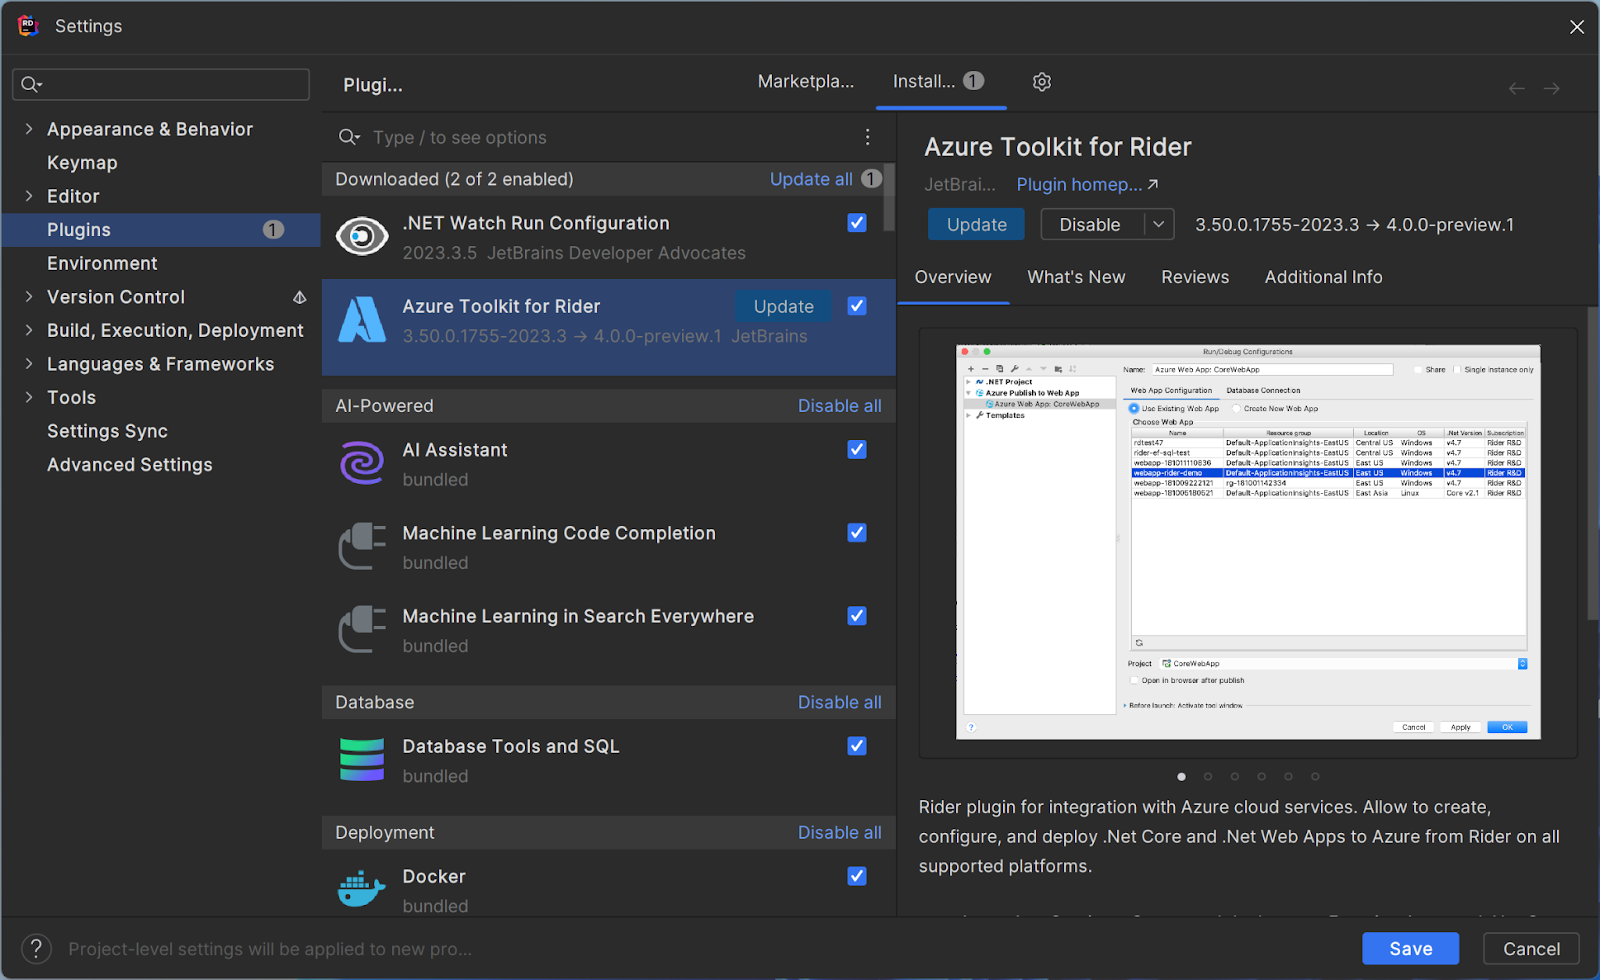Click the Docker whale plugin icon
Screen dimensions: 1600x980
pos(362,889)
